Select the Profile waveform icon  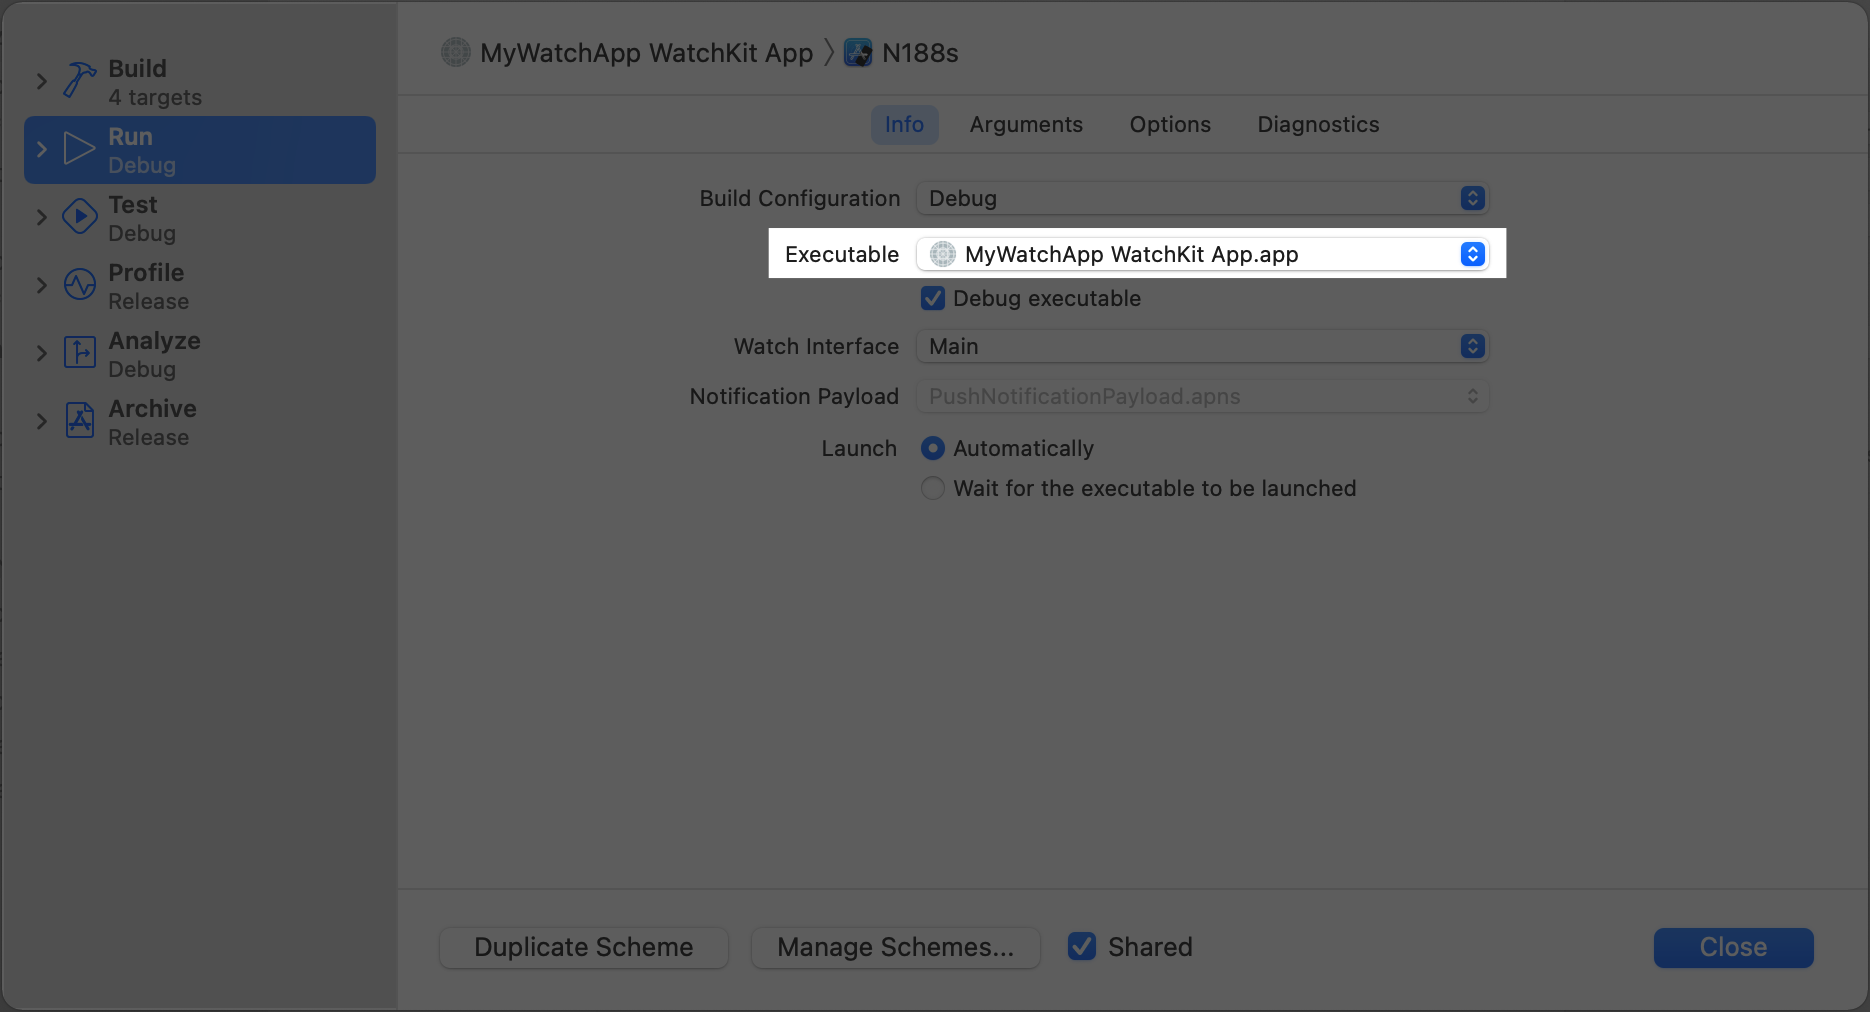tap(80, 285)
